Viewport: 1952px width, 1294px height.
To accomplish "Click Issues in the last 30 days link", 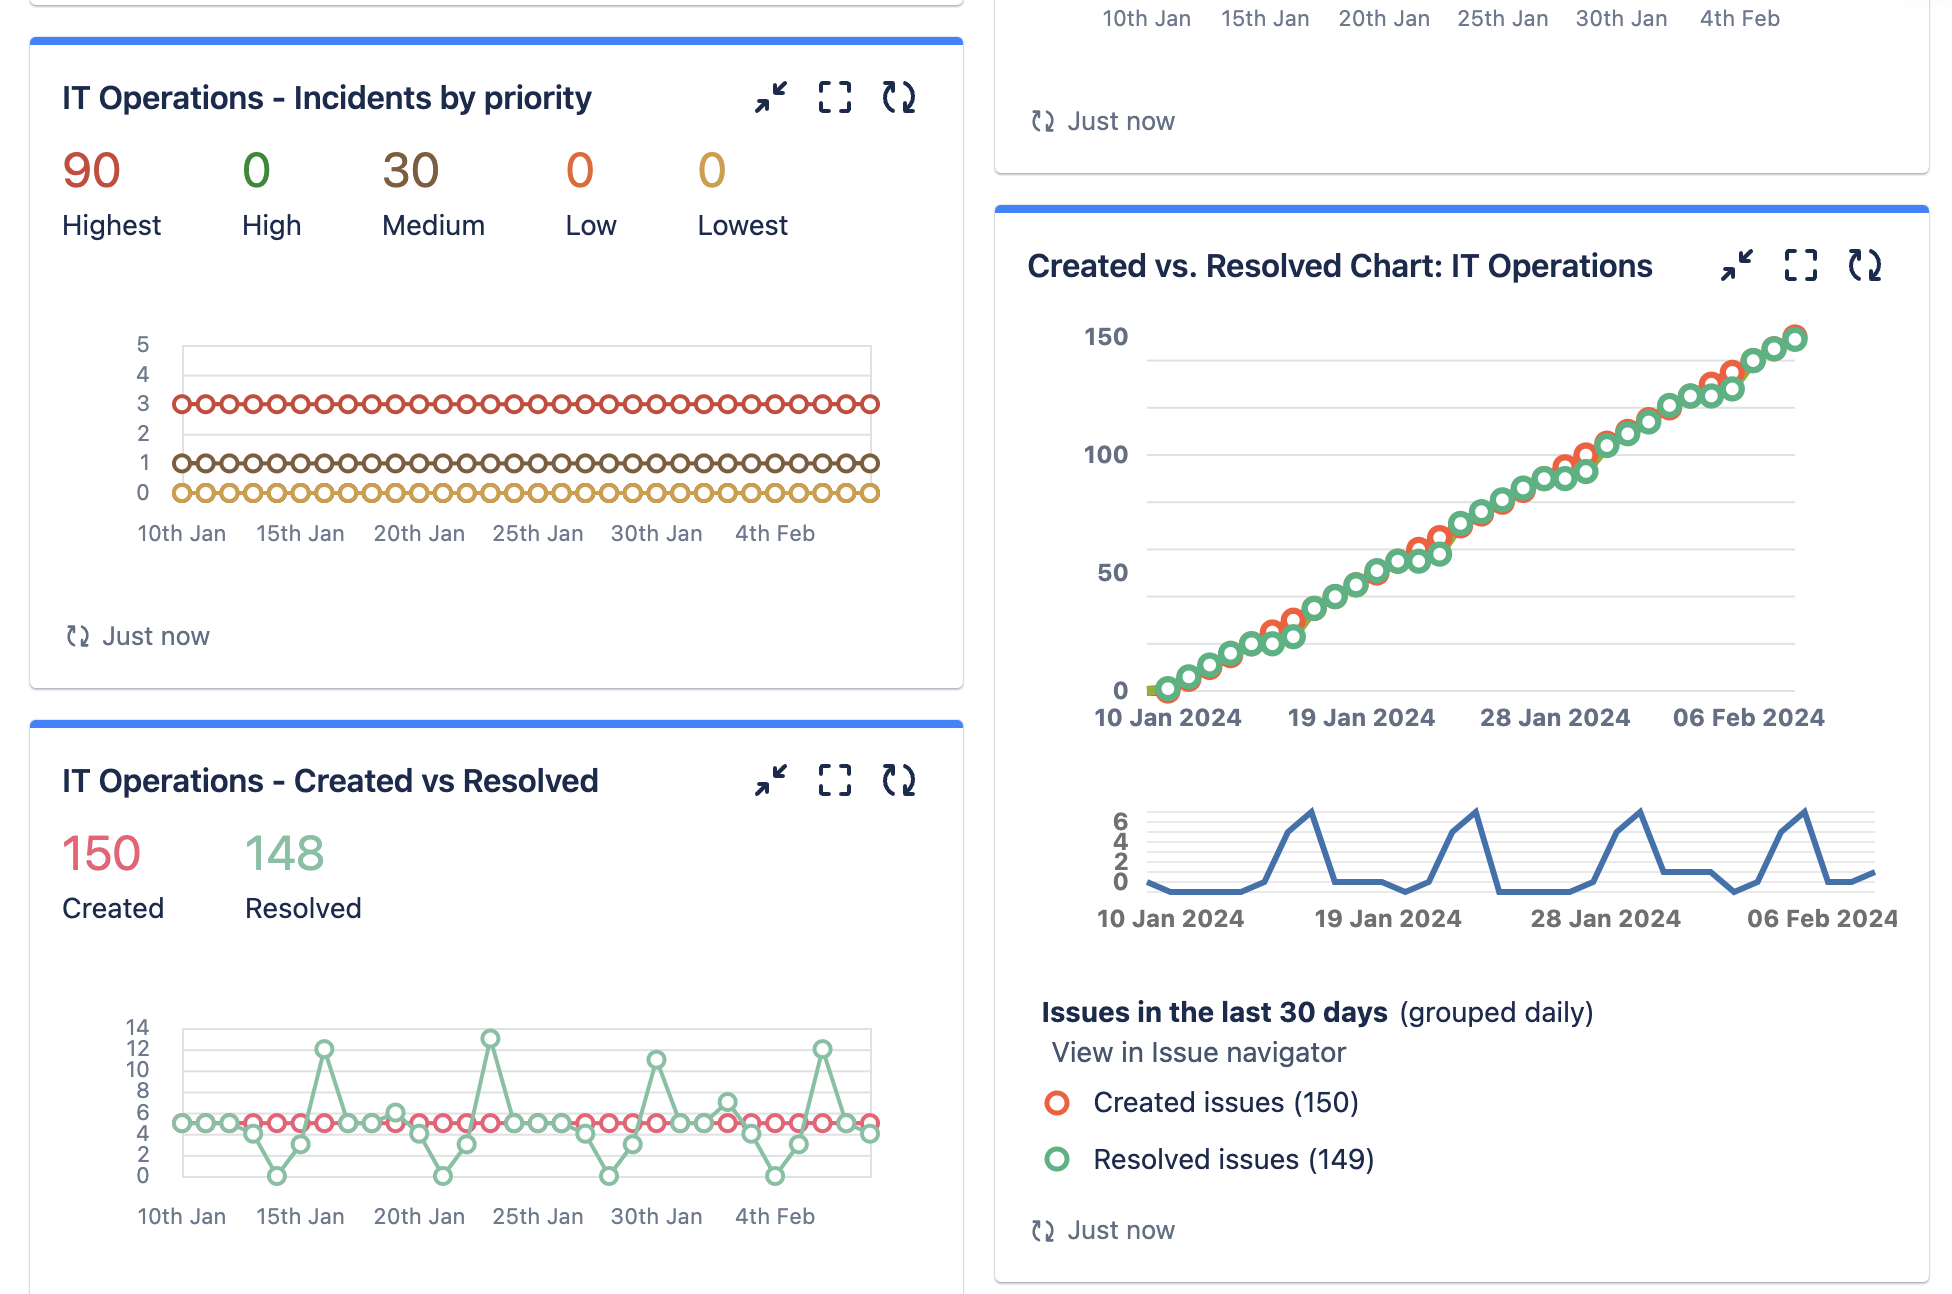I will coord(1214,1012).
